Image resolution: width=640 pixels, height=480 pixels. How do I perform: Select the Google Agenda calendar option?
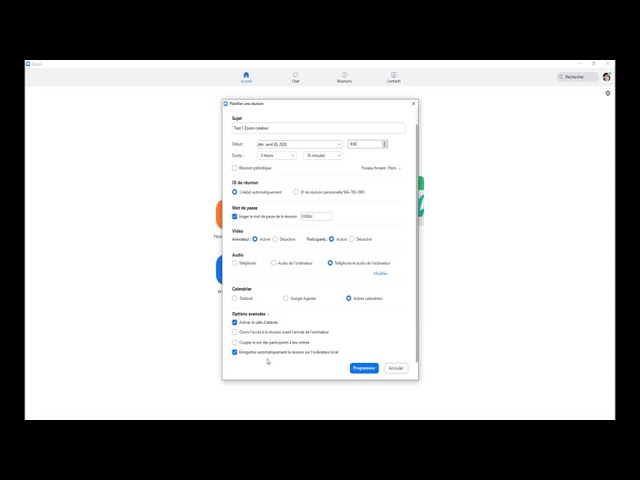click(286, 298)
